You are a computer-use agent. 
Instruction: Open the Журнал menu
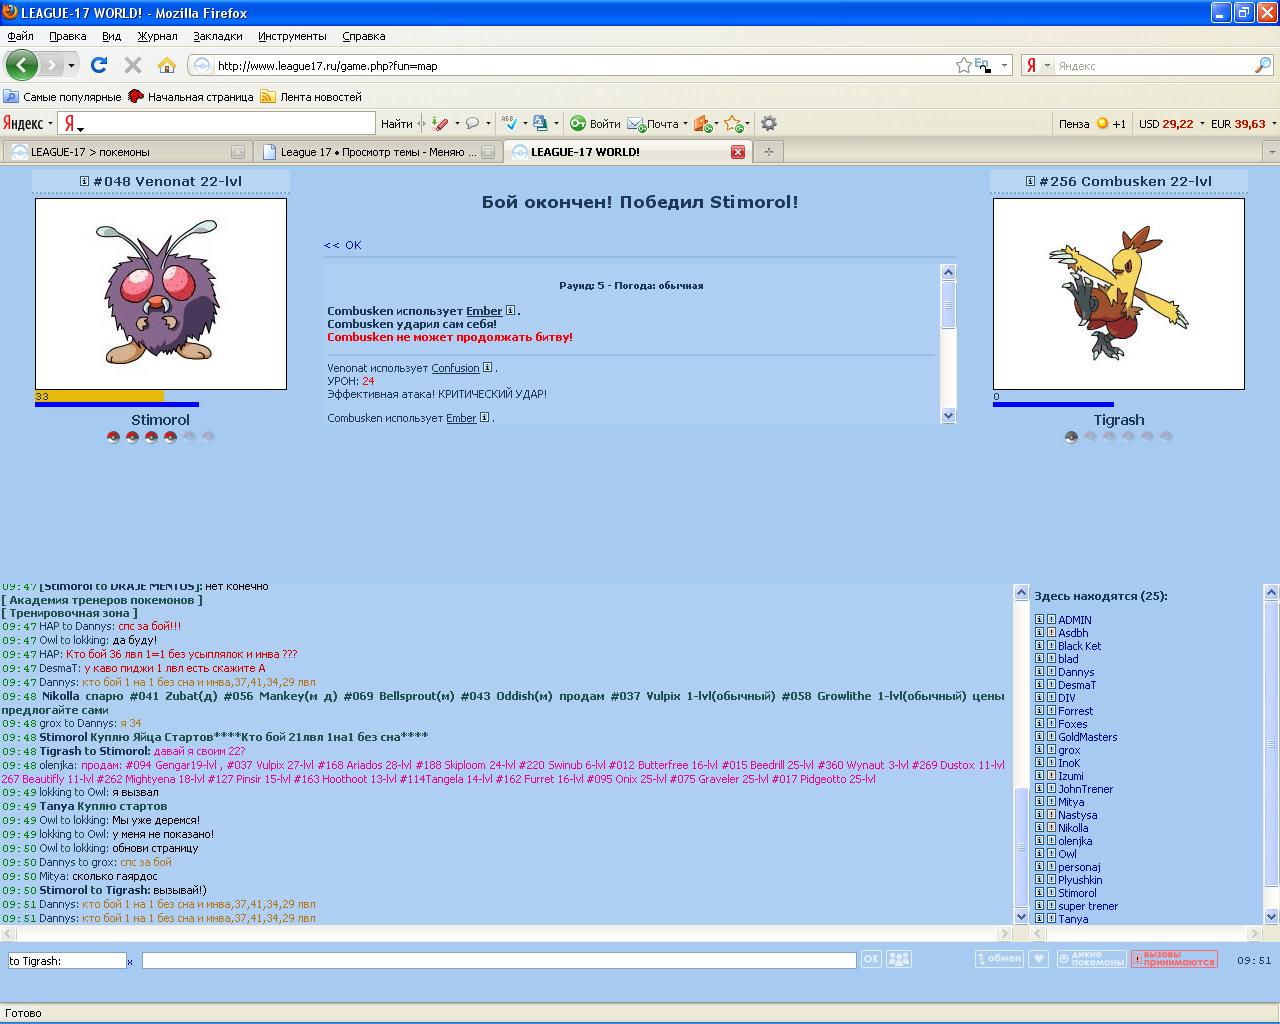(x=157, y=36)
